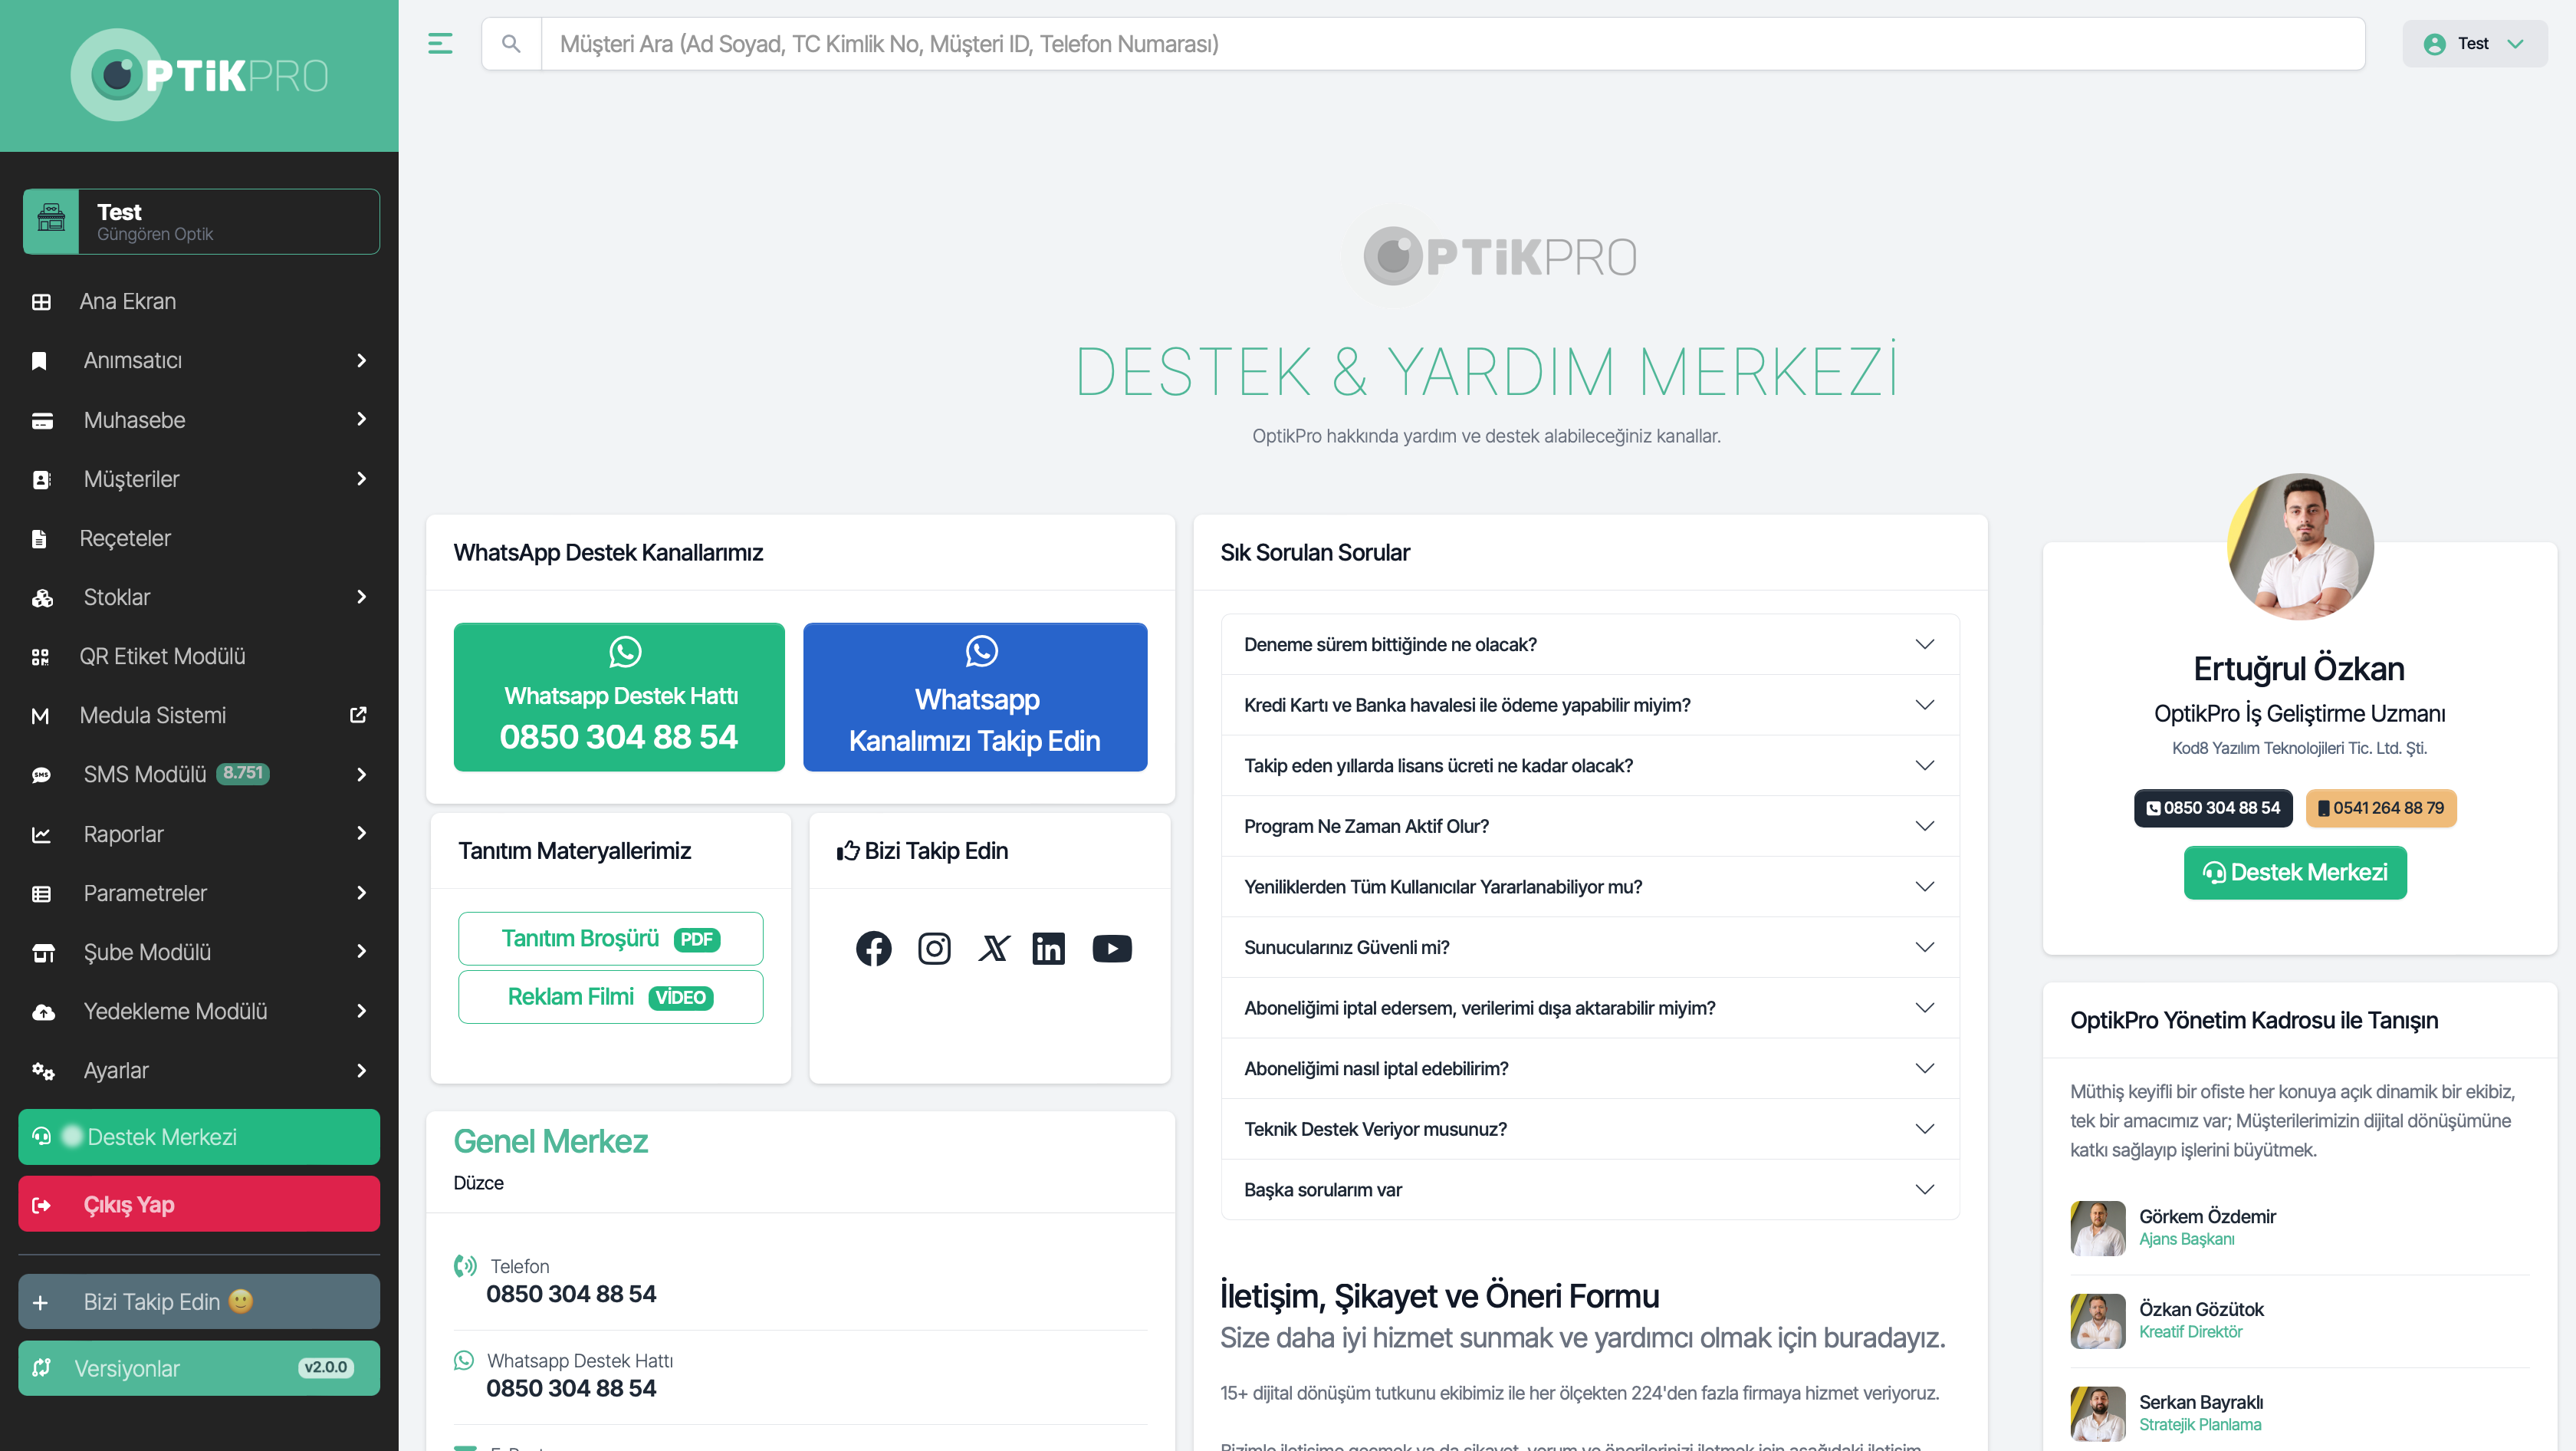Click the 0850 304 88 54 dark phone badge
This screenshot has height=1451, width=2576.
[2213, 808]
